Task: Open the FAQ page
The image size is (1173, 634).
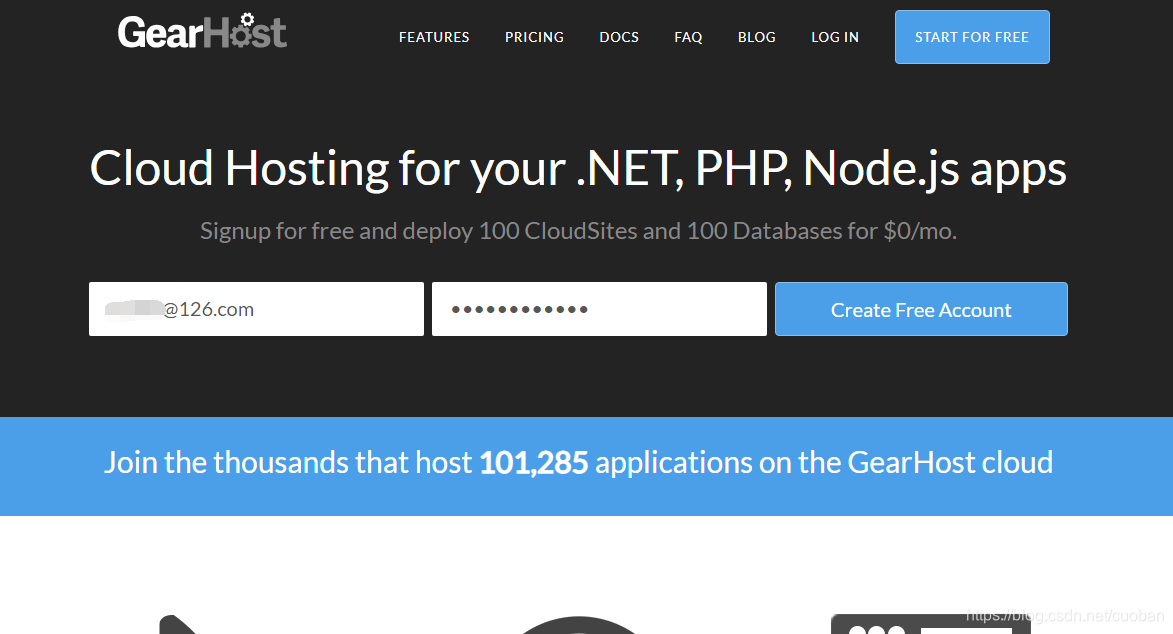Action: pyautogui.click(x=688, y=37)
